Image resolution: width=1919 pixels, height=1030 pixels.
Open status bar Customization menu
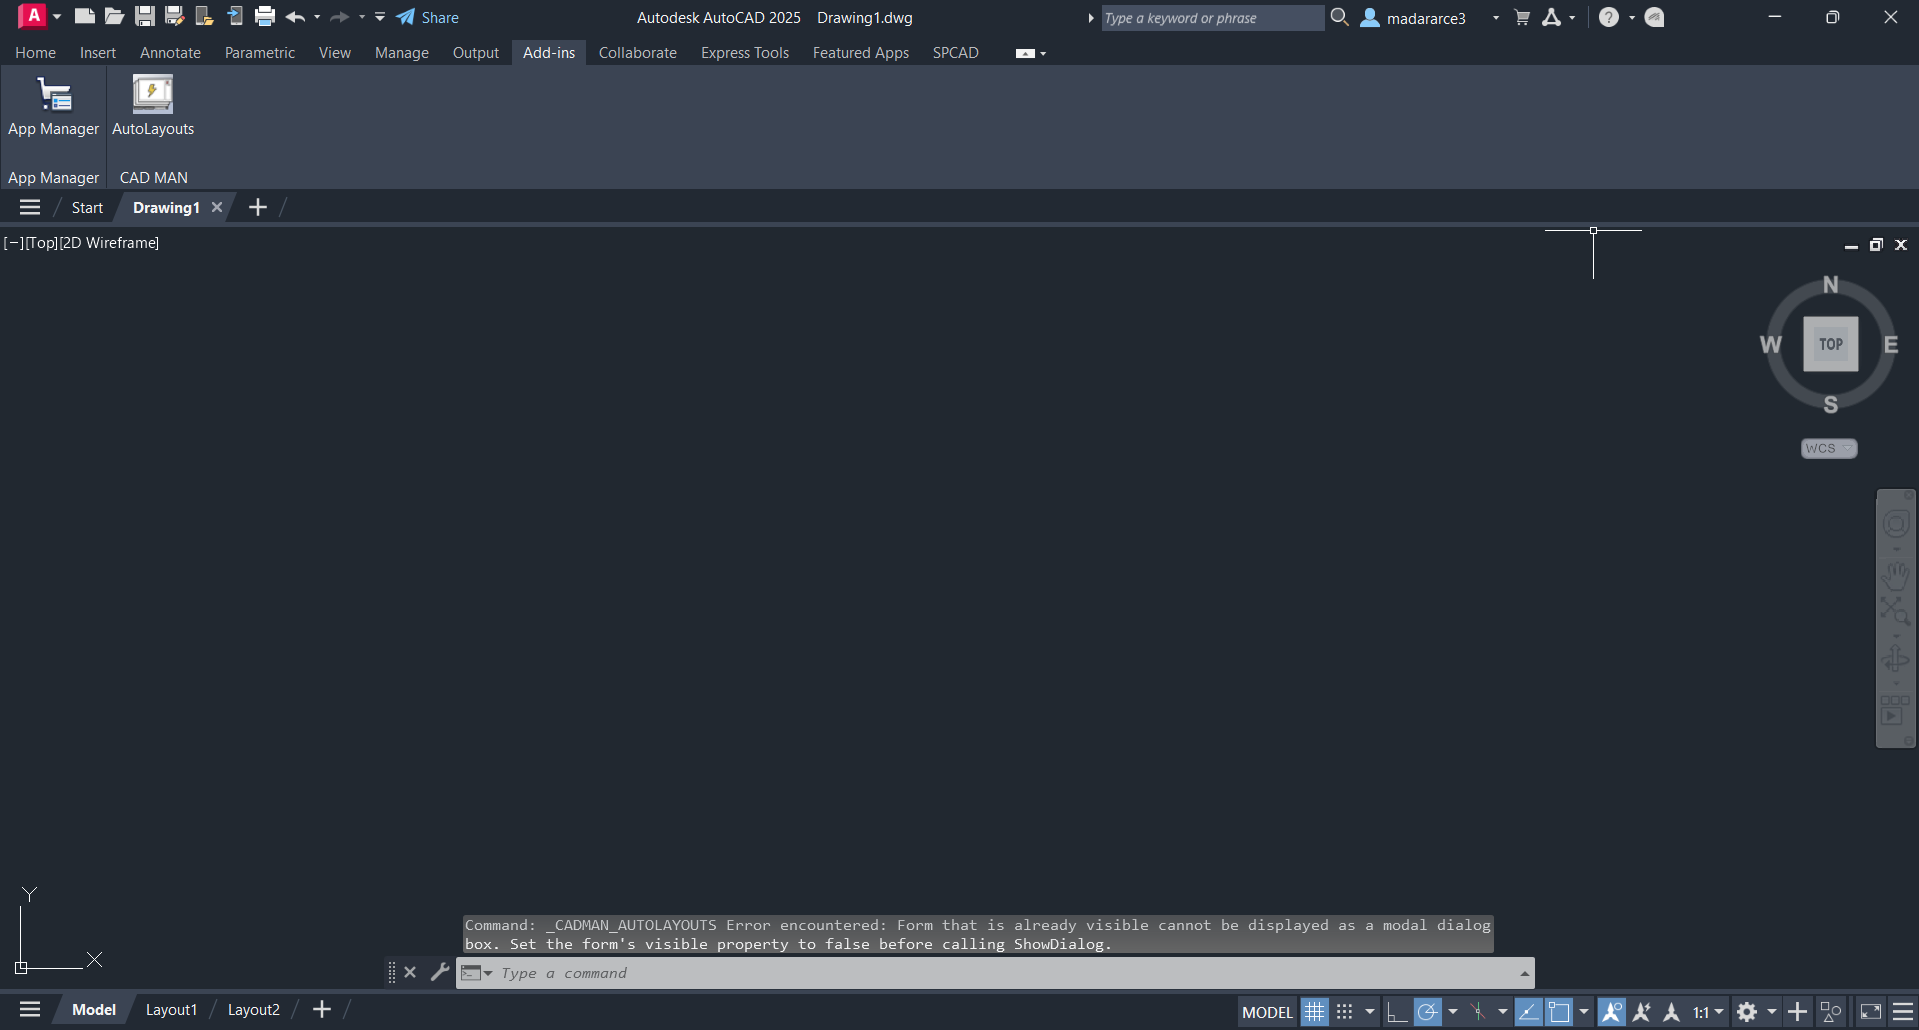pyautogui.click(x=1903, y=1012)
